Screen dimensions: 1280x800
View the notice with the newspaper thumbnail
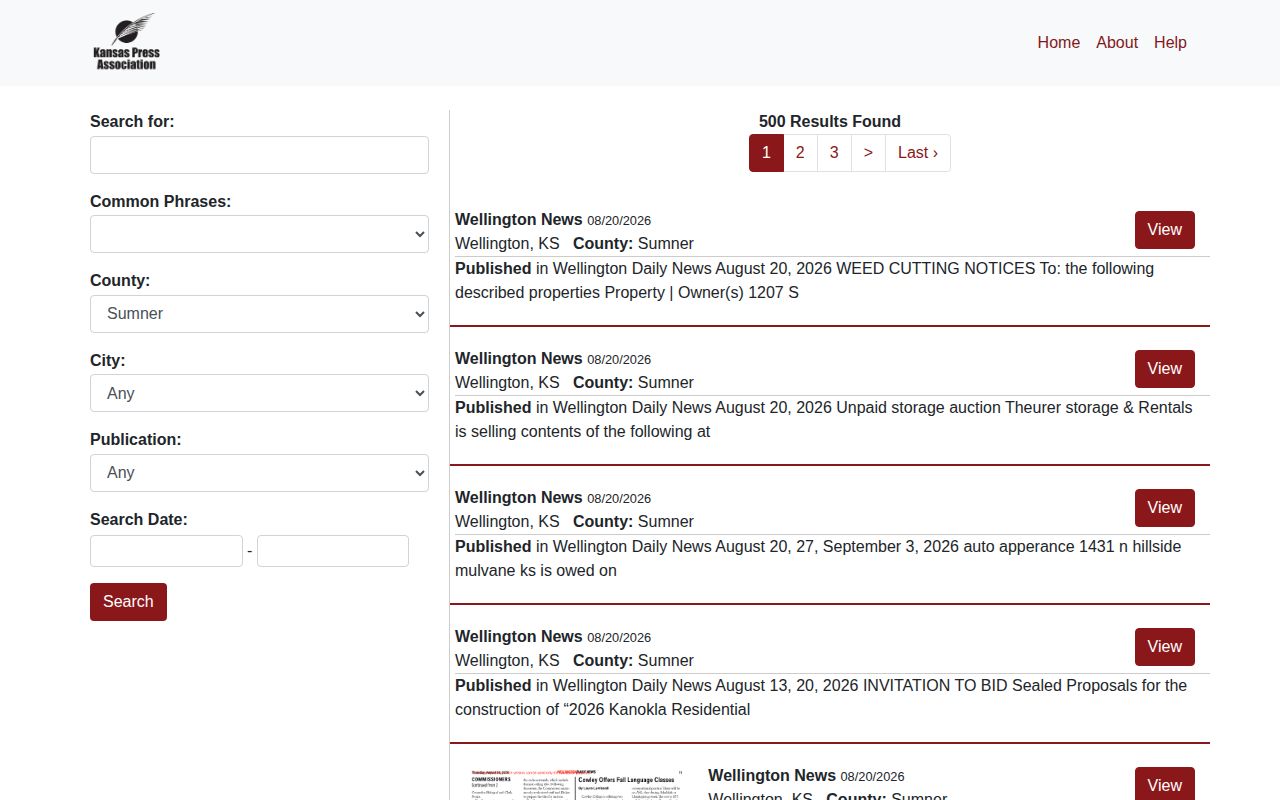click(1164, 785)
